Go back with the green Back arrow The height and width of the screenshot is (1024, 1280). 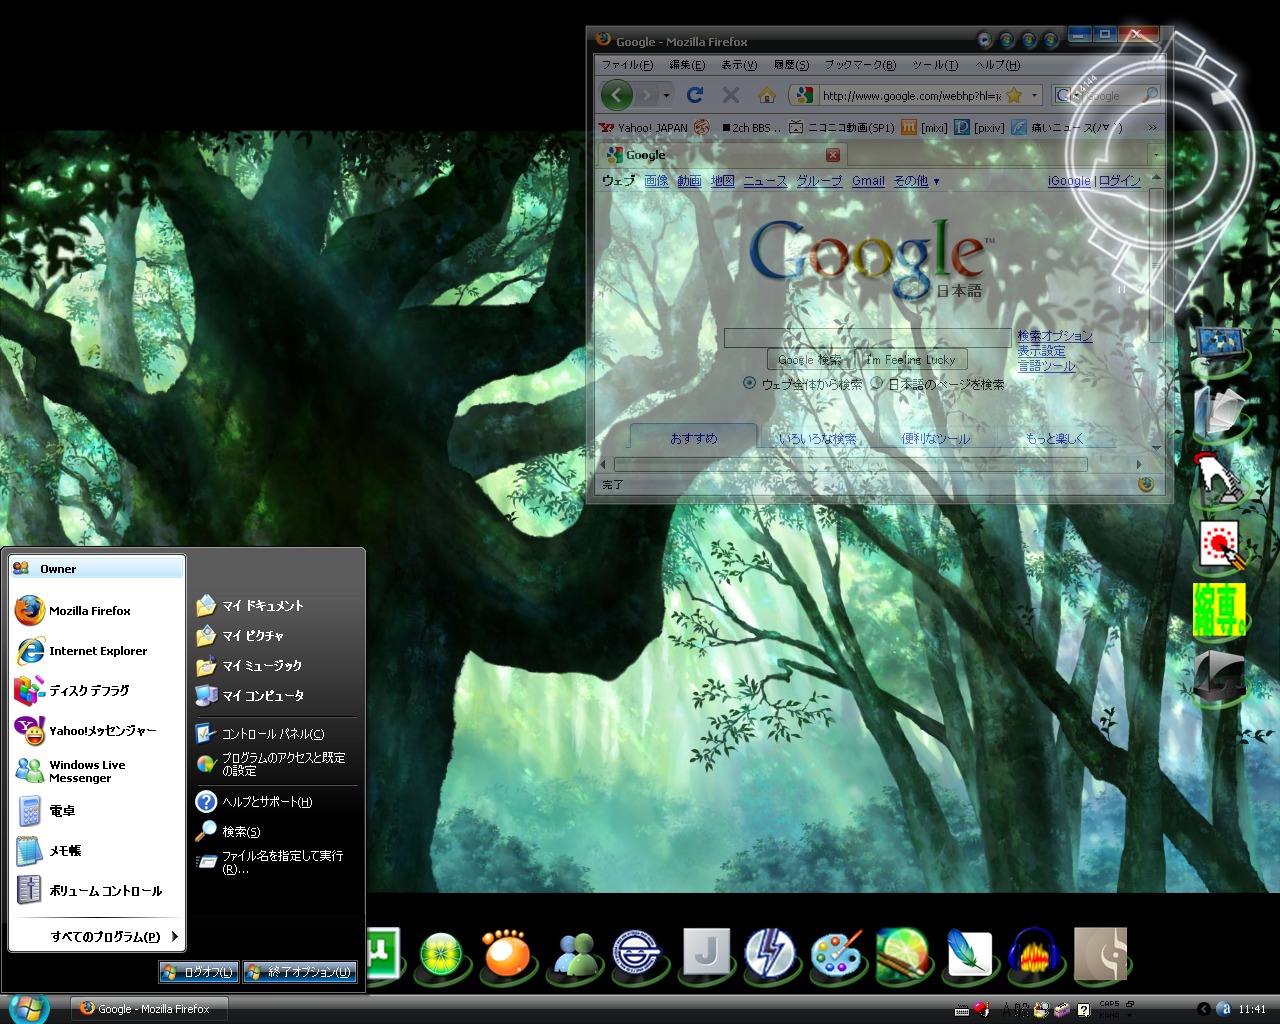[x=618, y=95]
